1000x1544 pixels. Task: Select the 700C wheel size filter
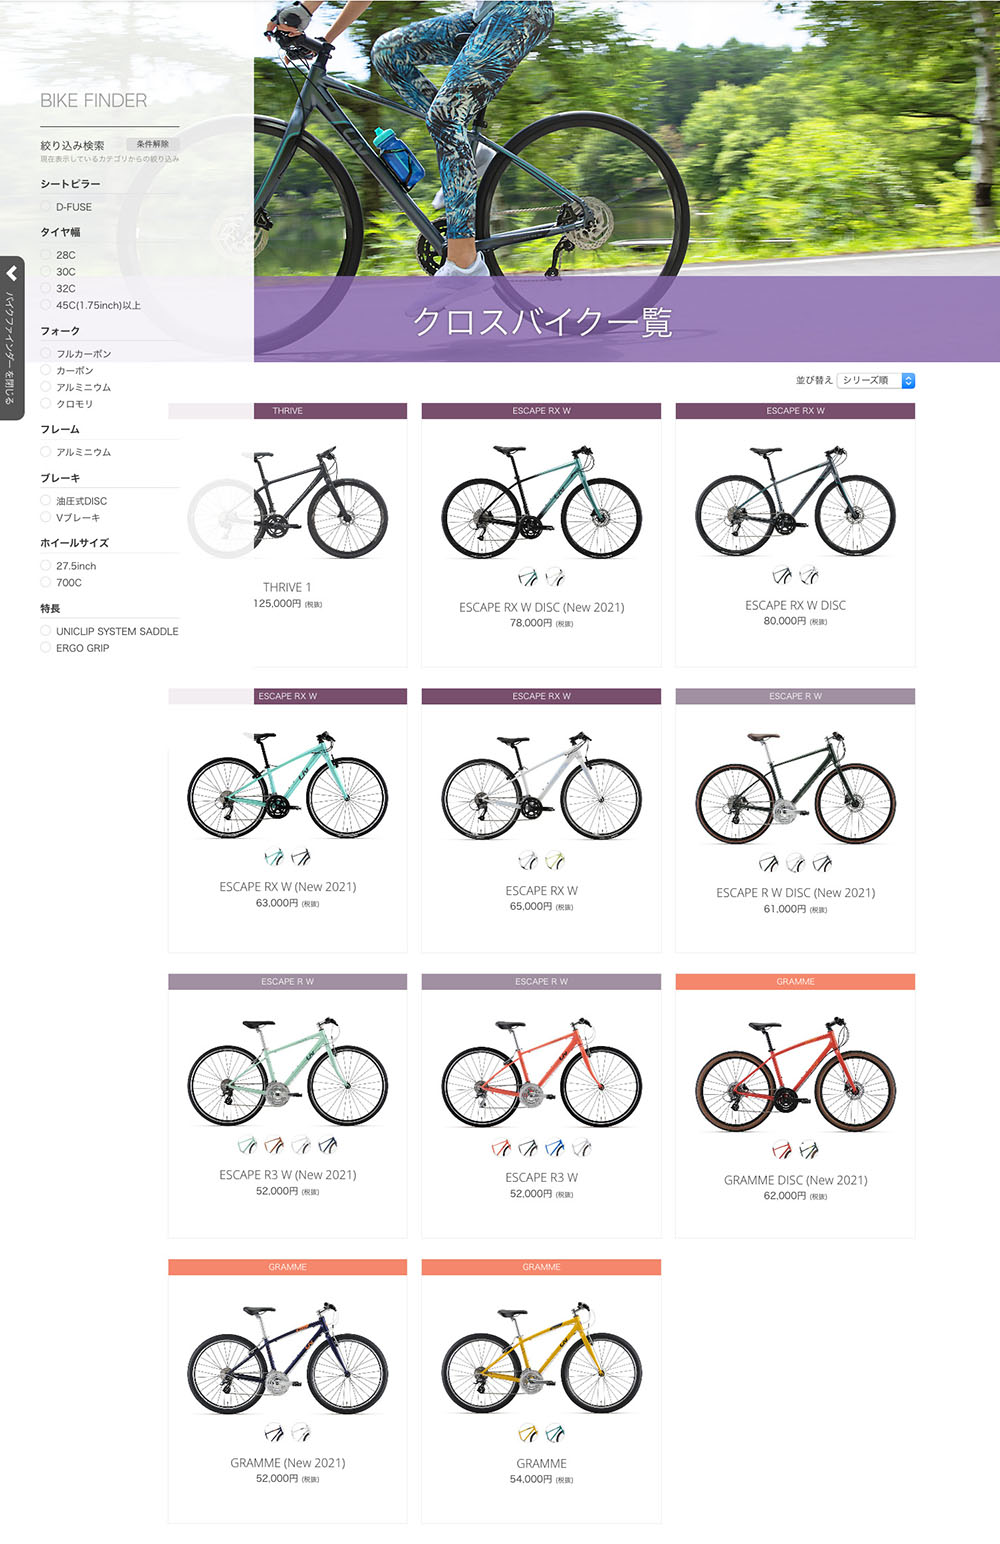(x=46, y=582)
